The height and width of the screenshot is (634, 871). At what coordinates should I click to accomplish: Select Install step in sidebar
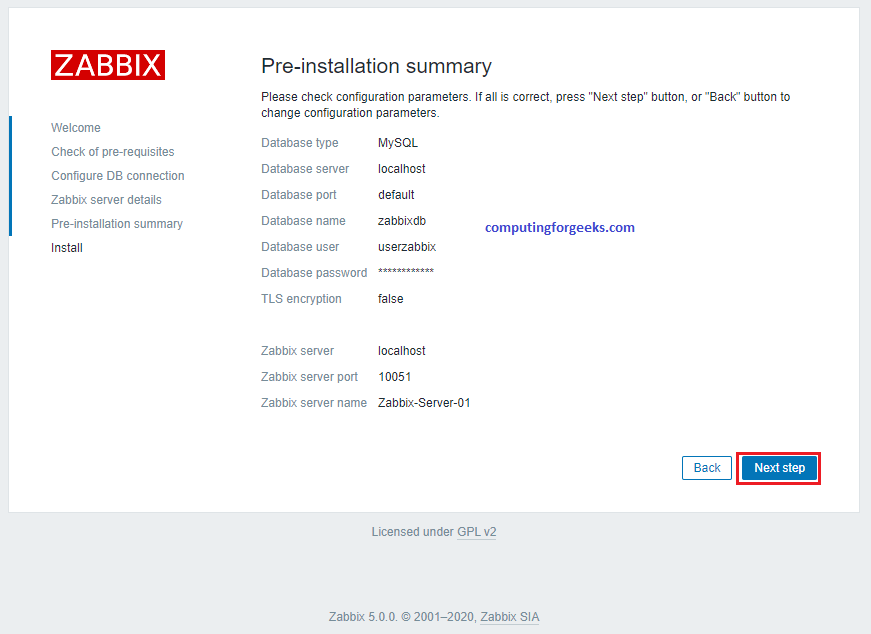pyautogui.click(x=67, y=248)
